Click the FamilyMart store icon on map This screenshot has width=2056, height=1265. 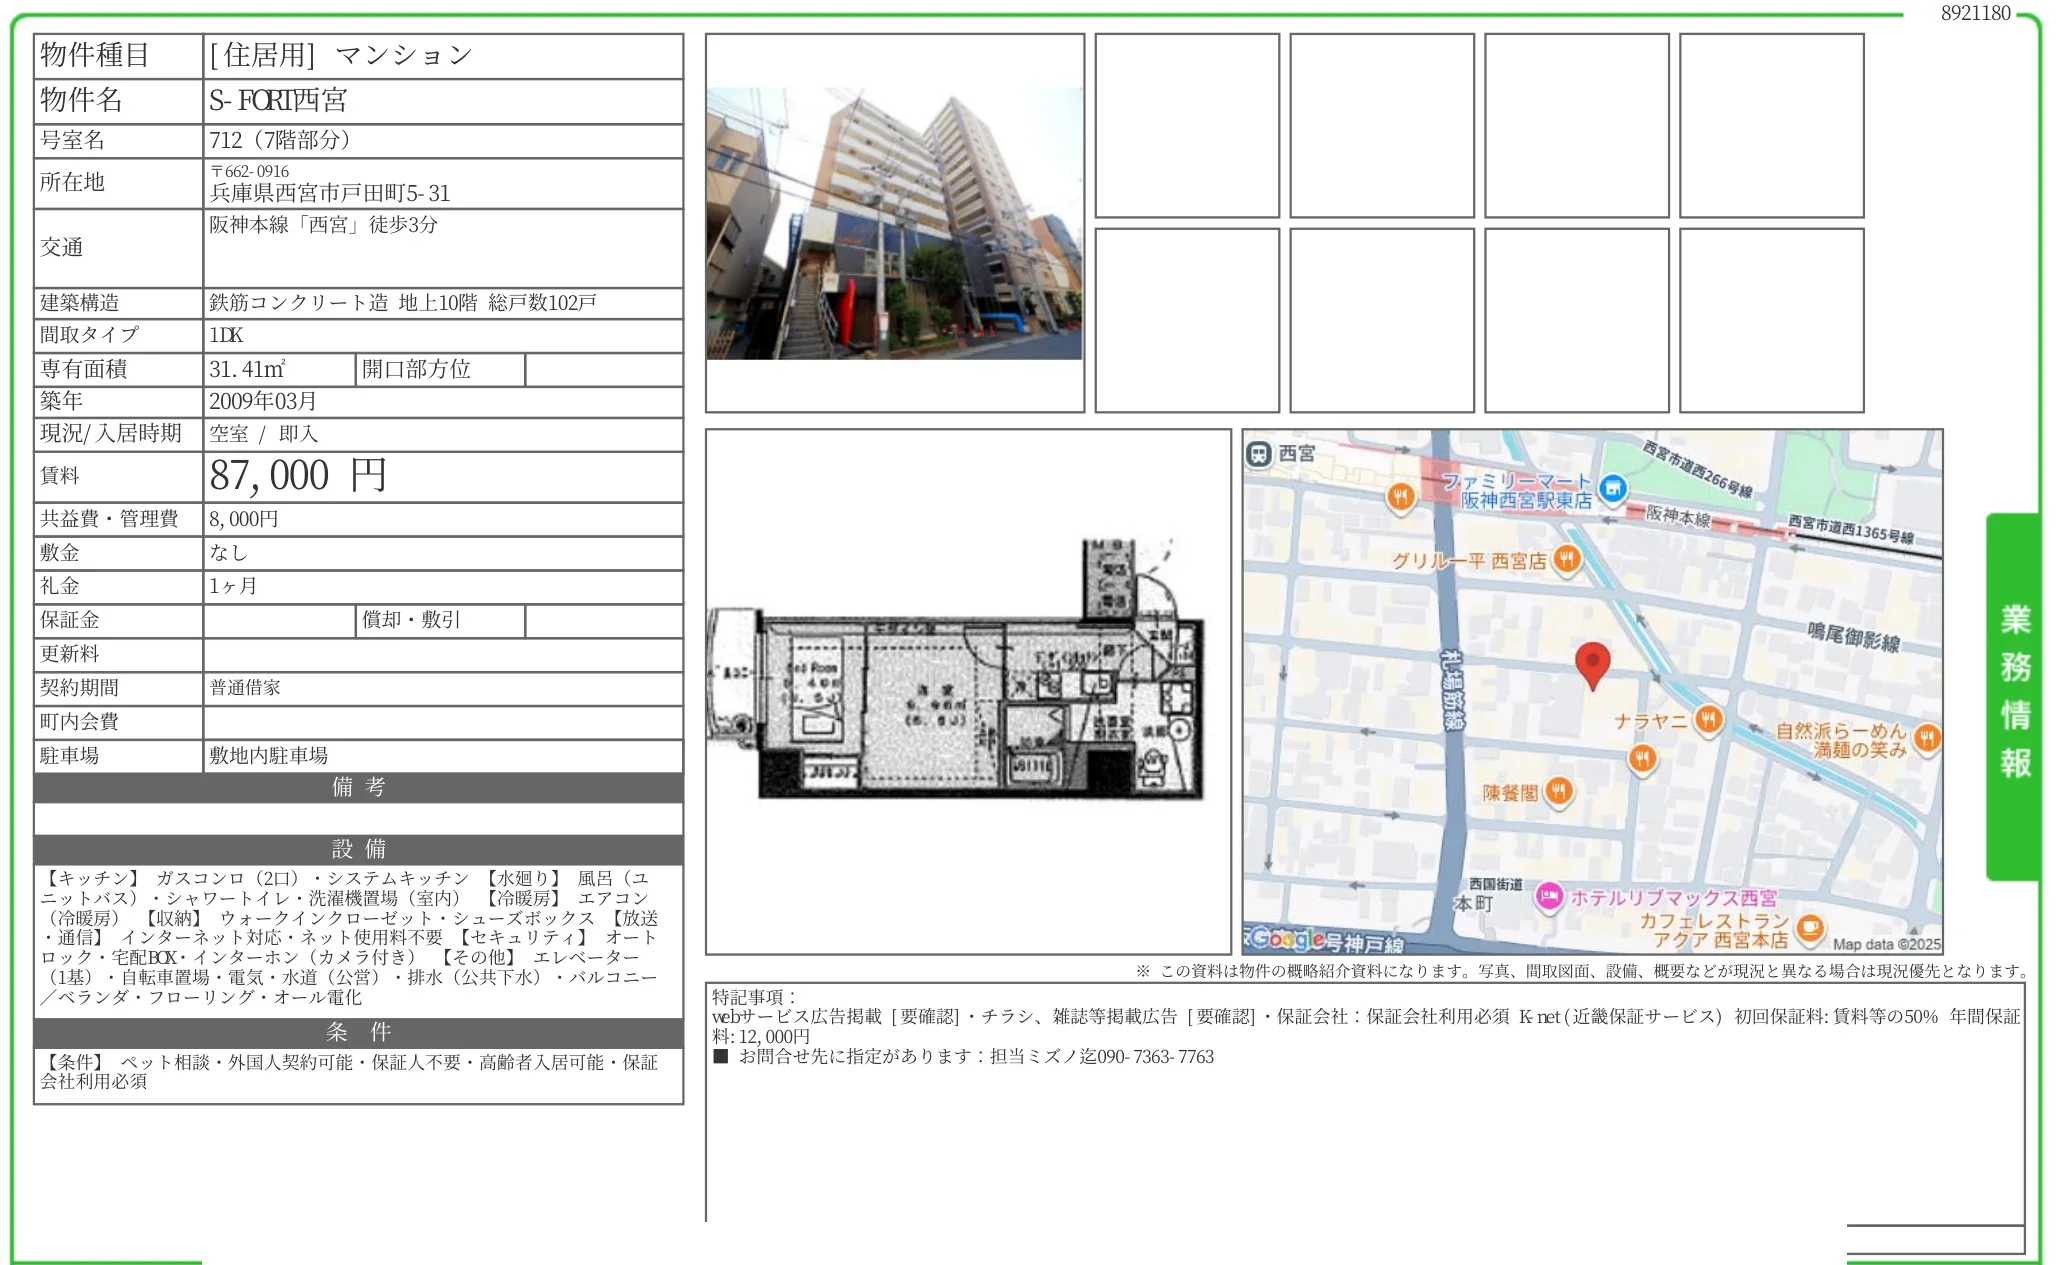click(1611, 489)
